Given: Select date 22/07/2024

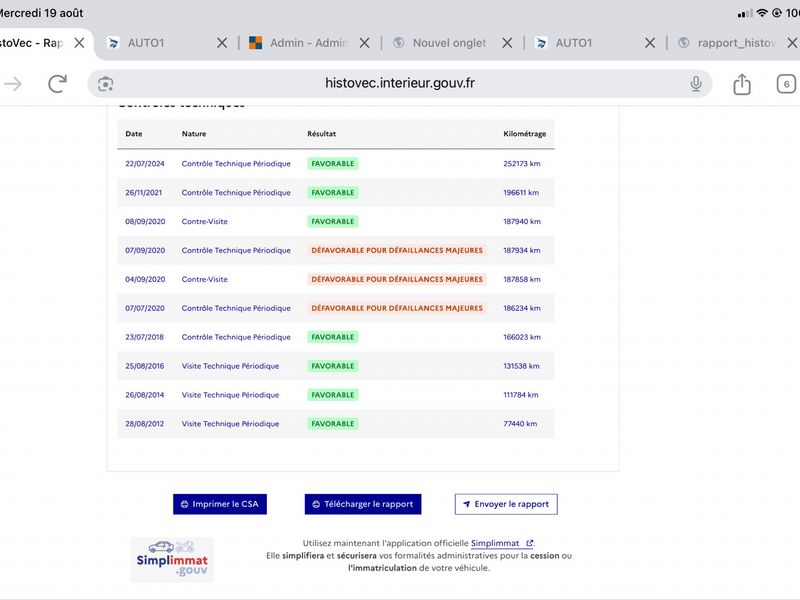Looking at the screenshot, I should (145, 164).
